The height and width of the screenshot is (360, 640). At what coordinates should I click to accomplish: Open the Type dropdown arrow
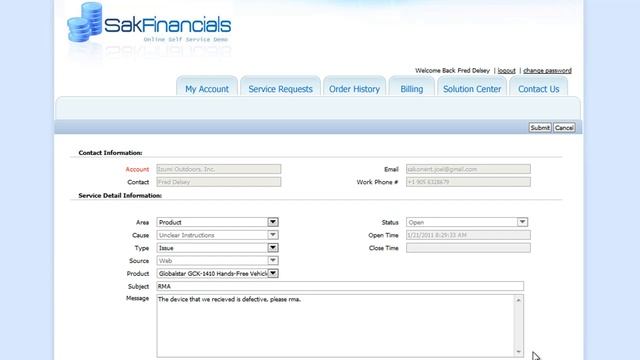coord(273,248)
